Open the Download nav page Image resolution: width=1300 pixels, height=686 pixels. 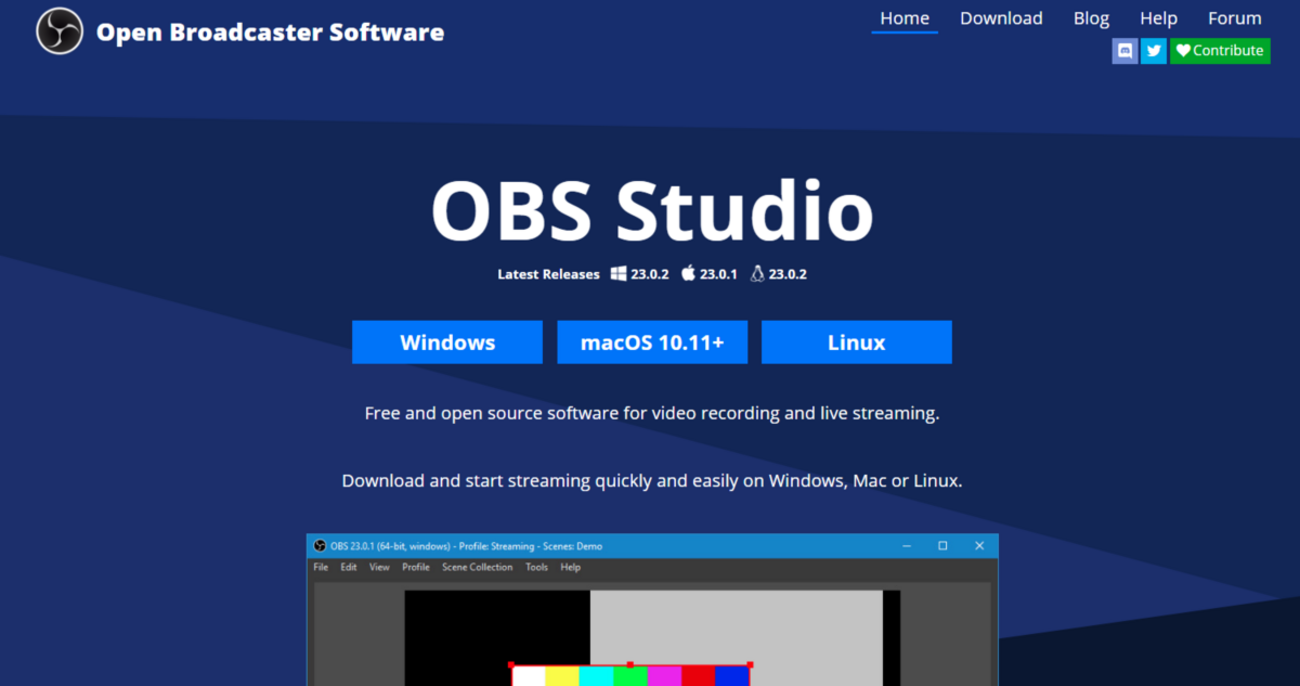tap(1001, 18)
